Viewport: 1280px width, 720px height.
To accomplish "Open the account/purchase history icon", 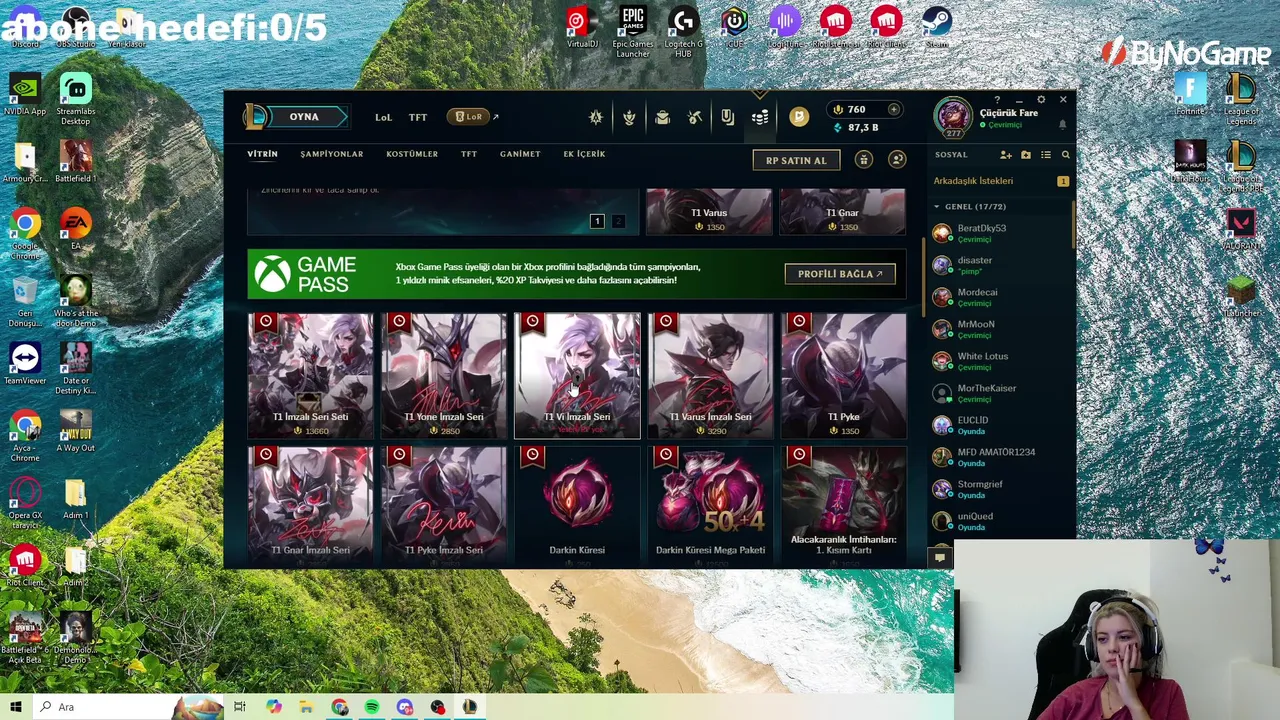I will pyautogui.click(x=897, y=160).
